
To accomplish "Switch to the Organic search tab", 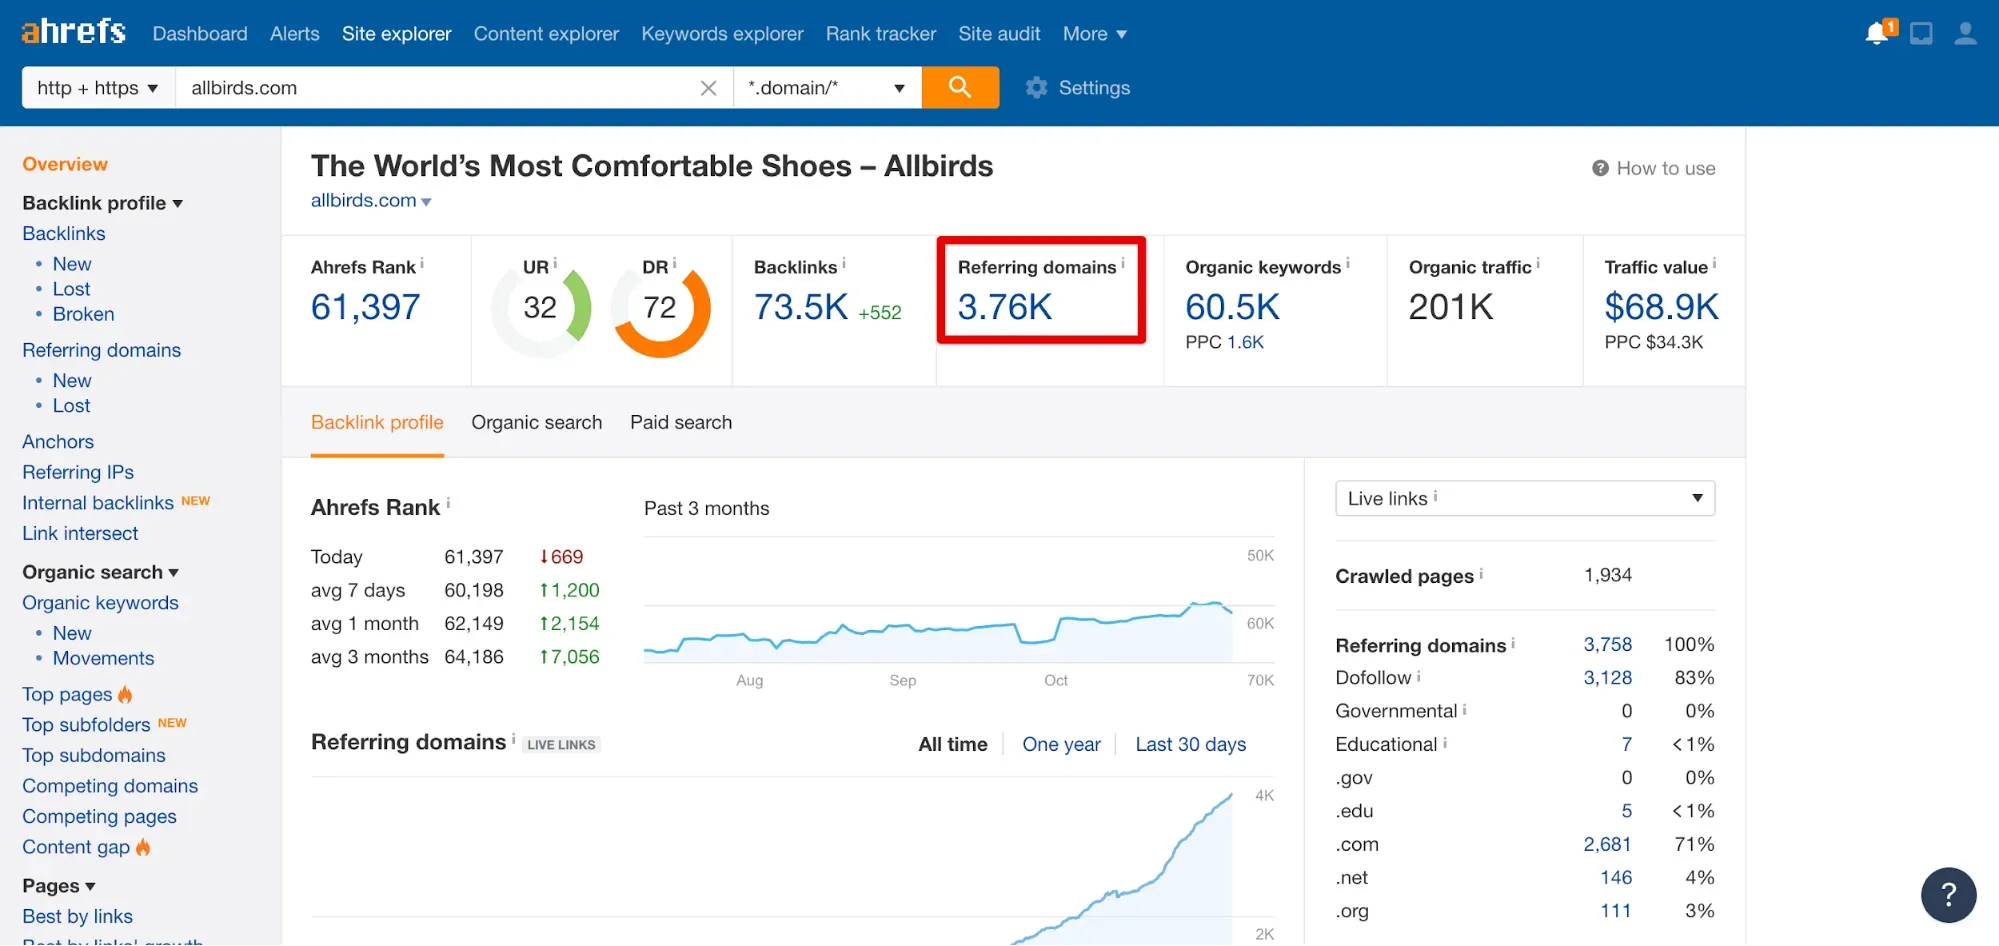I will (536, 423).
